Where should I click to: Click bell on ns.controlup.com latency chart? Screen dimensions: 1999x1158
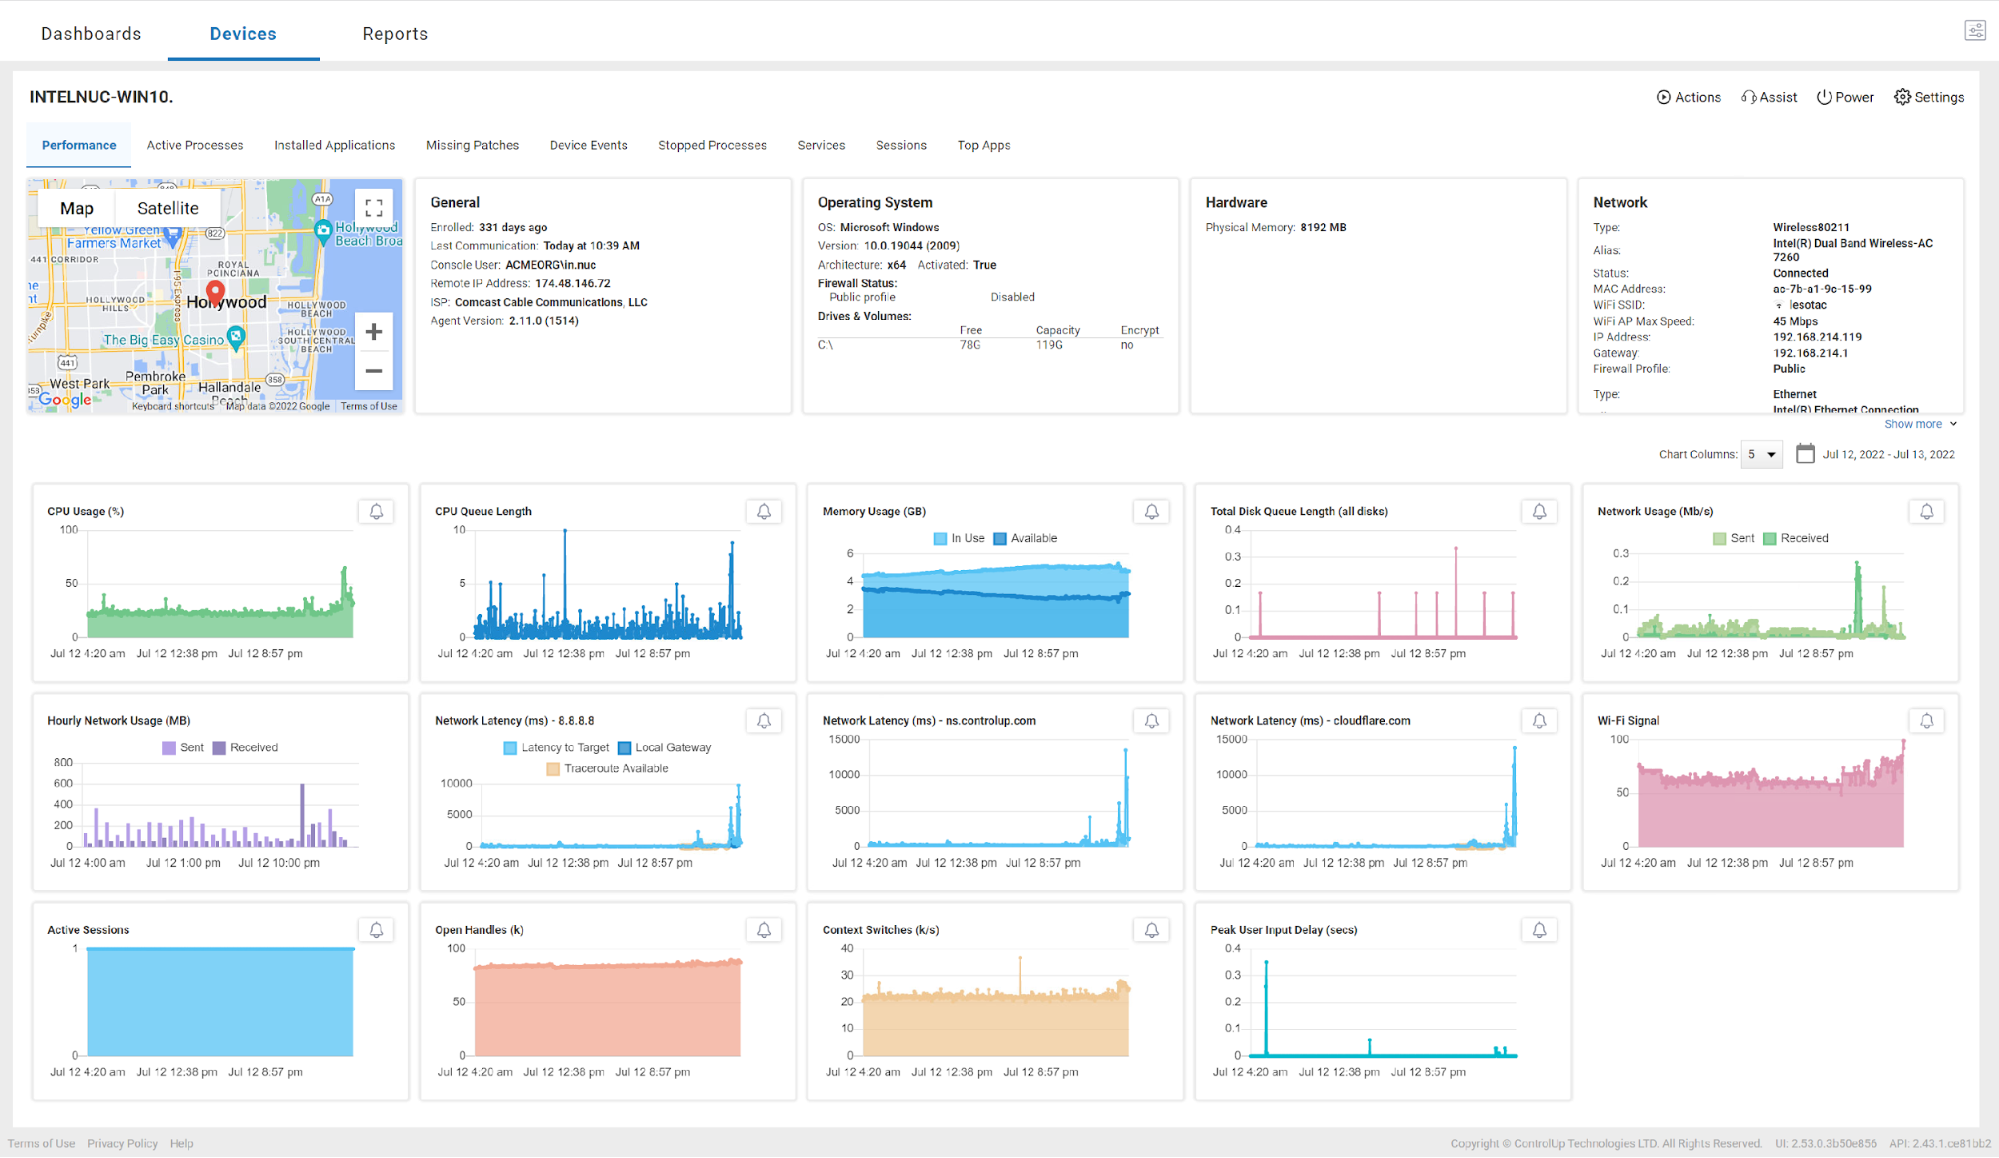(x=1152, y=720)
